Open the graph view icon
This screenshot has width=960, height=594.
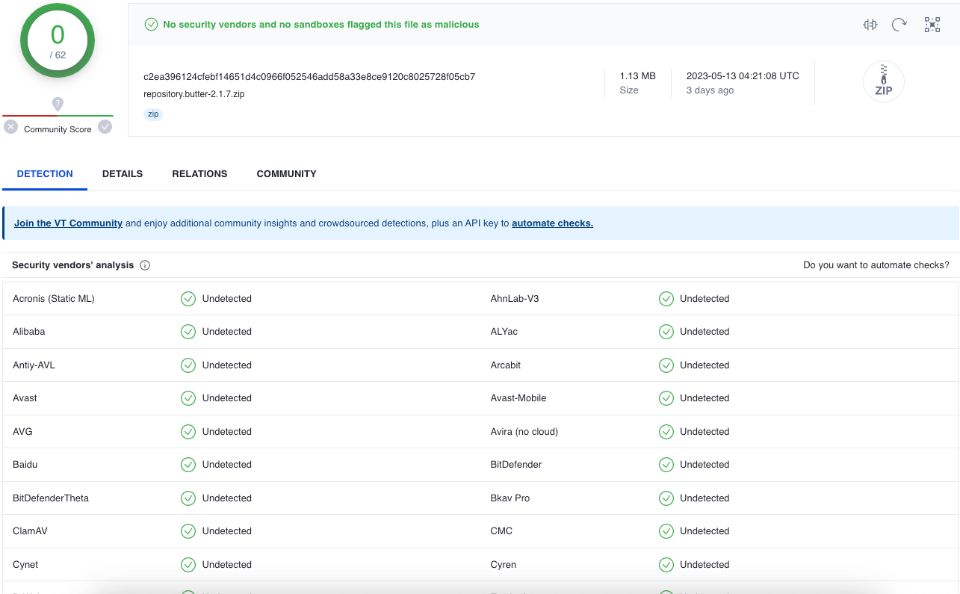pyautogui.click(x=932, y=24)
